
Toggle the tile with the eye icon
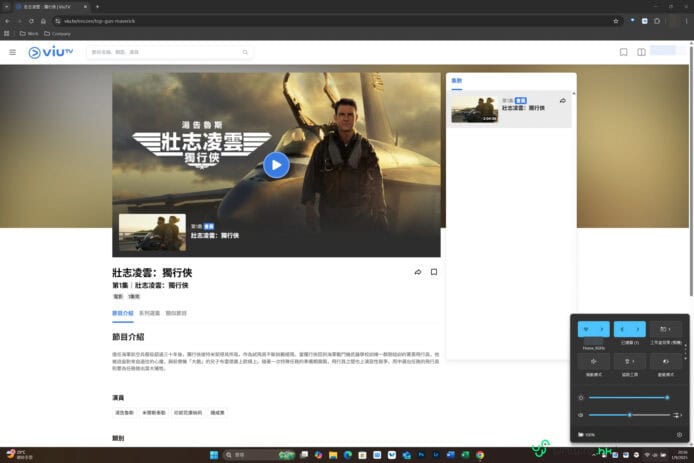(x=666, y=362)
